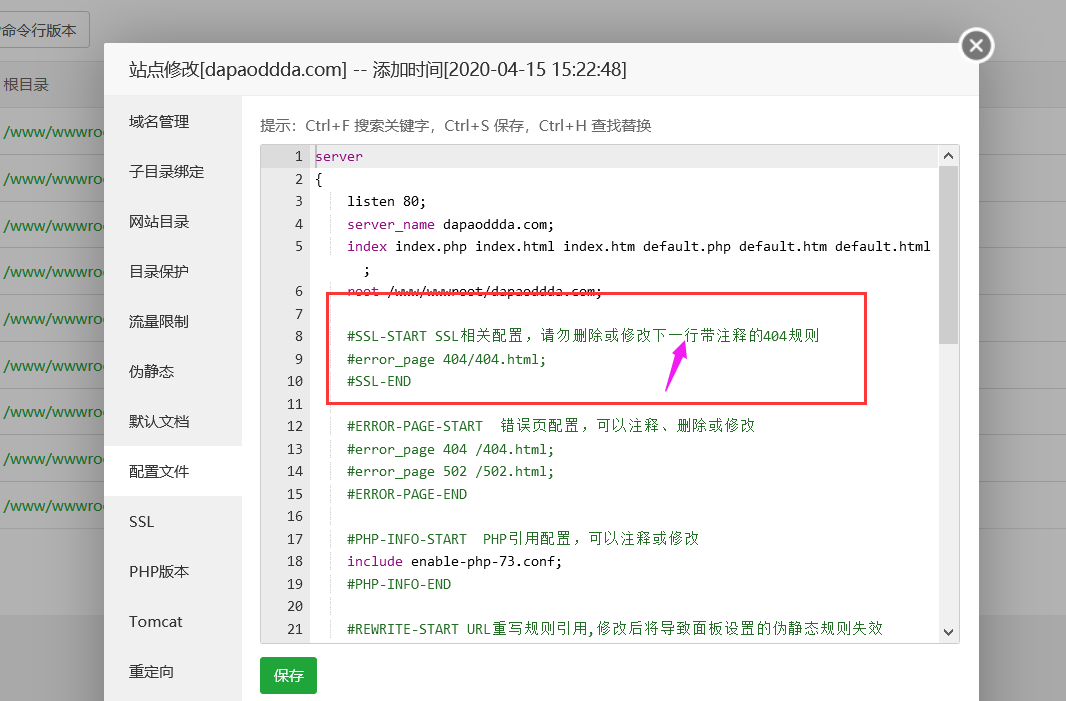
Task: Open the 流量限制 tab
Action: [x=159, y=322]
